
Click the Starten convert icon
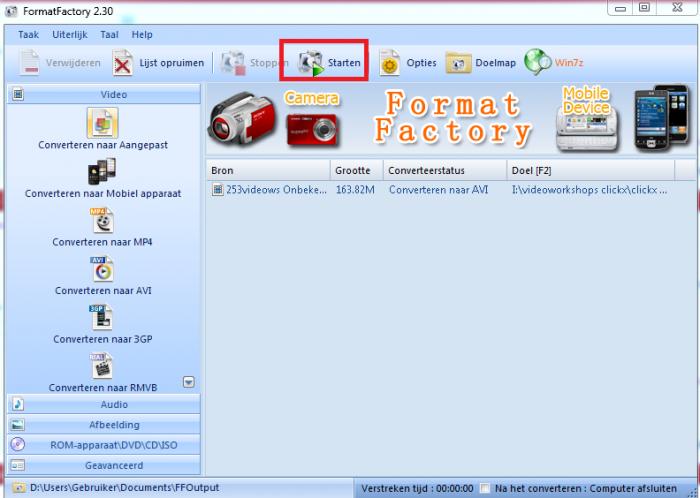pos(311,63)
